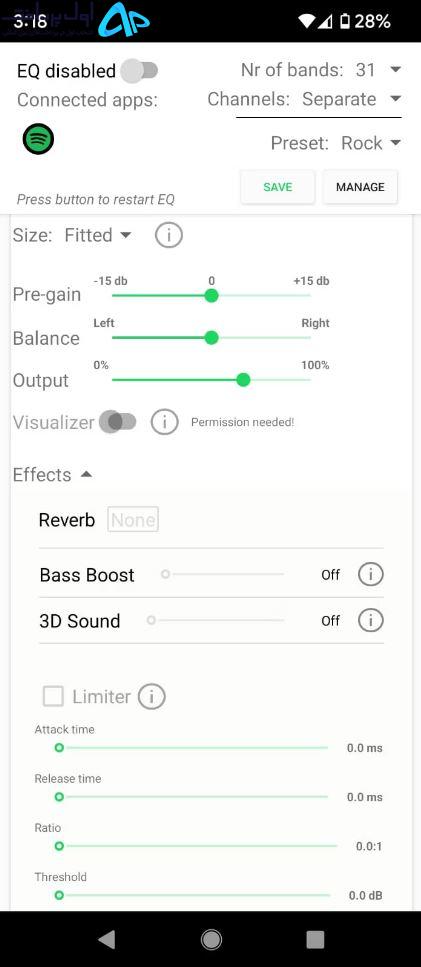The width and height of the screenshot is (421, 967).
Task: Collapse the Effects section
Action: coord(87,474)
